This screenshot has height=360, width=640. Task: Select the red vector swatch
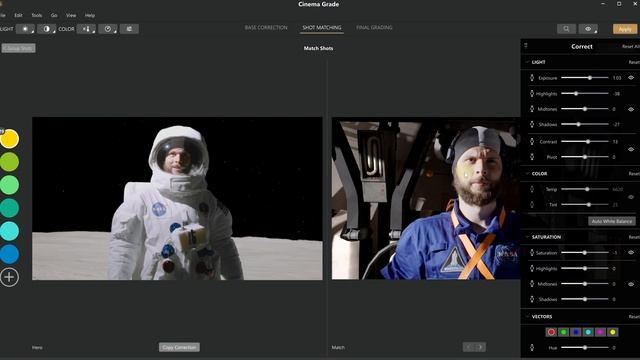[x=551, y=332]
